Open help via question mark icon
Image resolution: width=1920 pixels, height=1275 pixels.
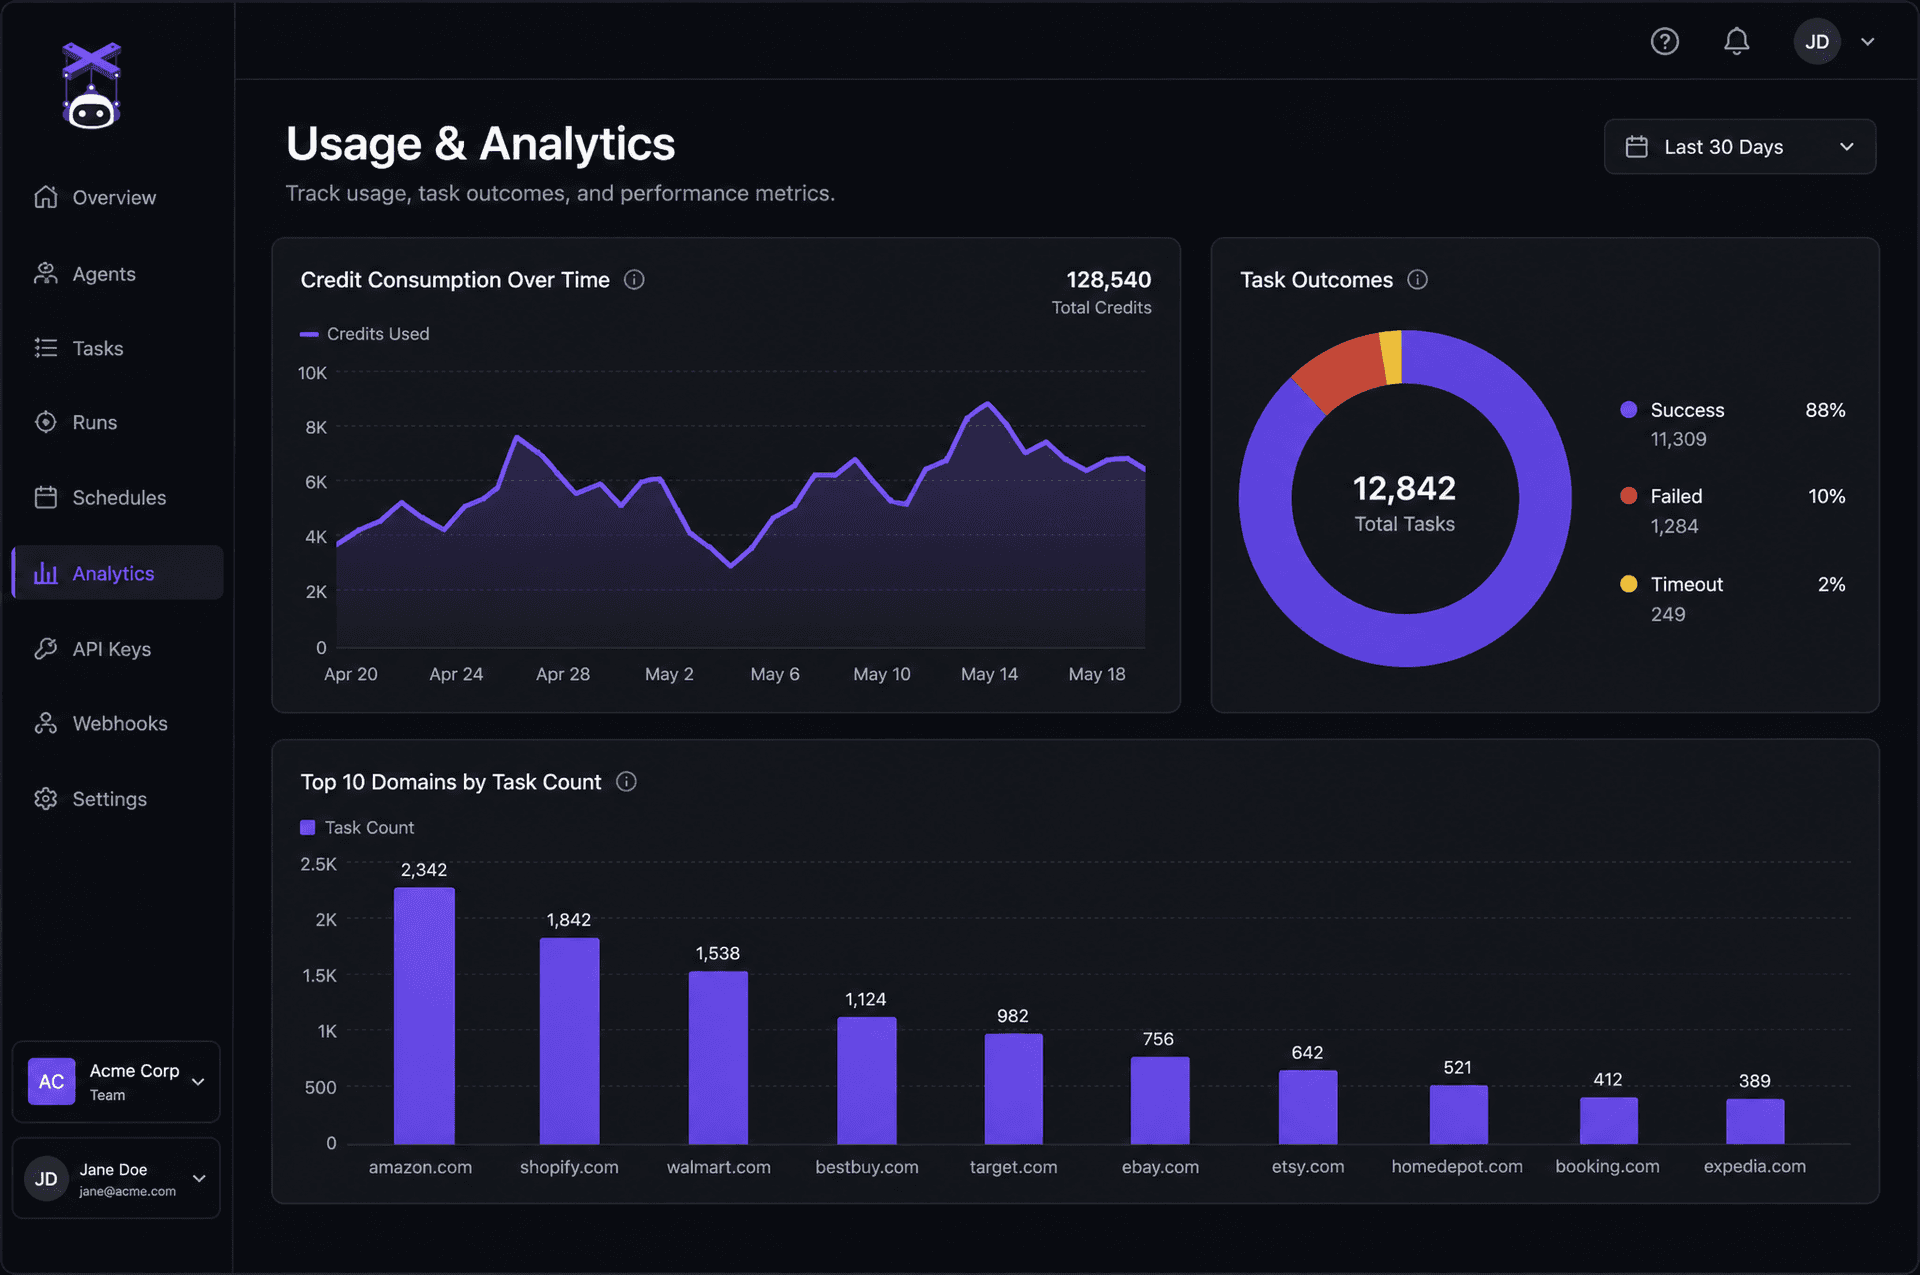pyautogui.click(x=1664, y=41)
